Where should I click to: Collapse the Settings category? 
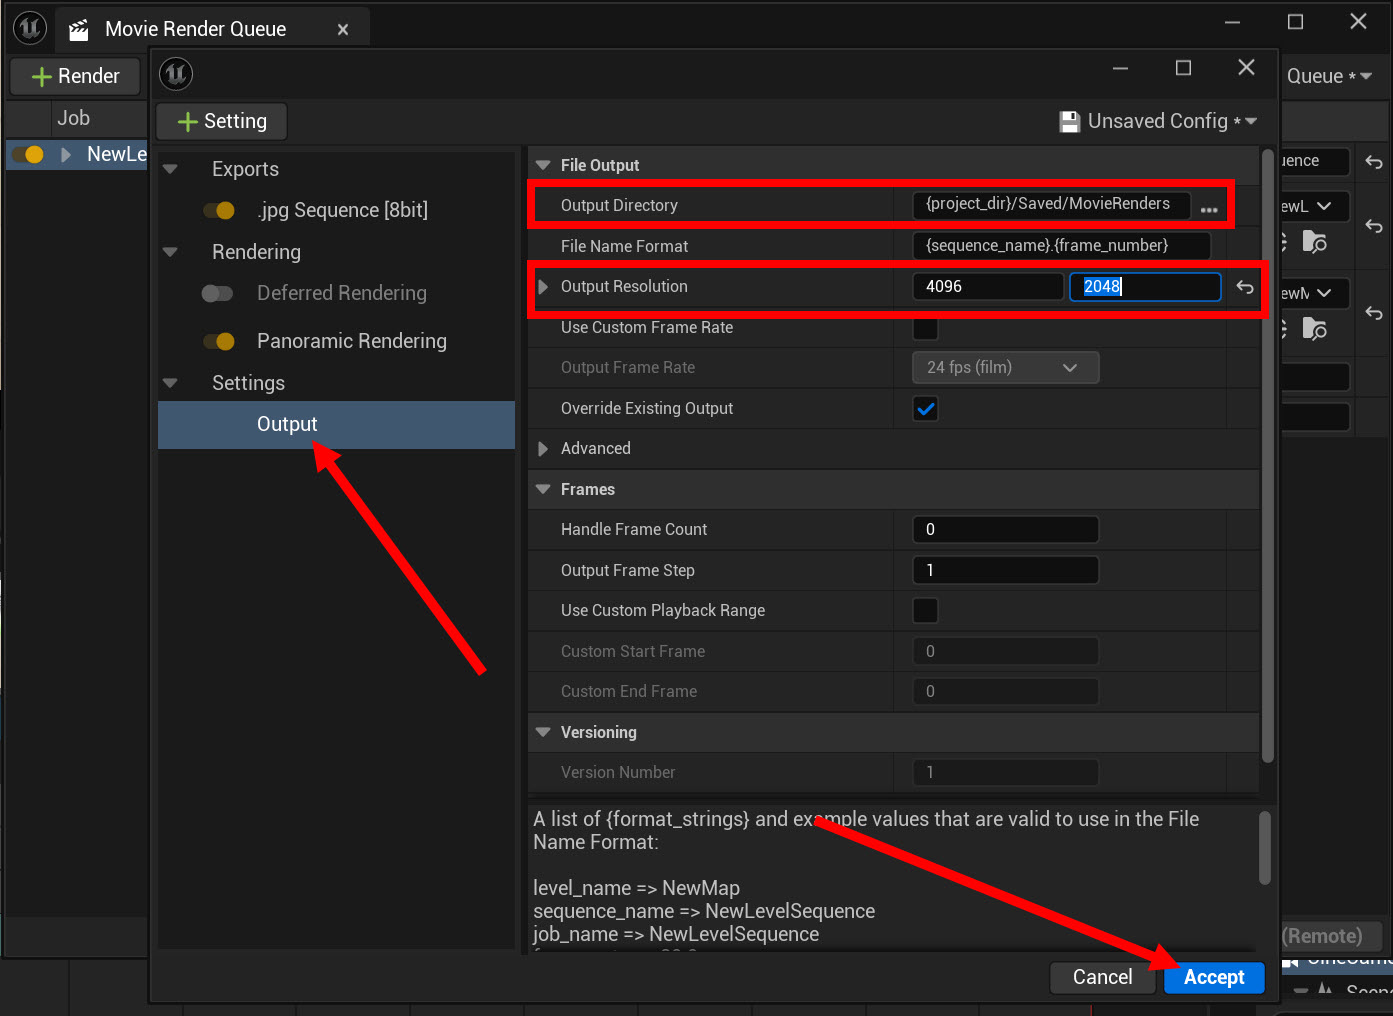click(170, 383)
